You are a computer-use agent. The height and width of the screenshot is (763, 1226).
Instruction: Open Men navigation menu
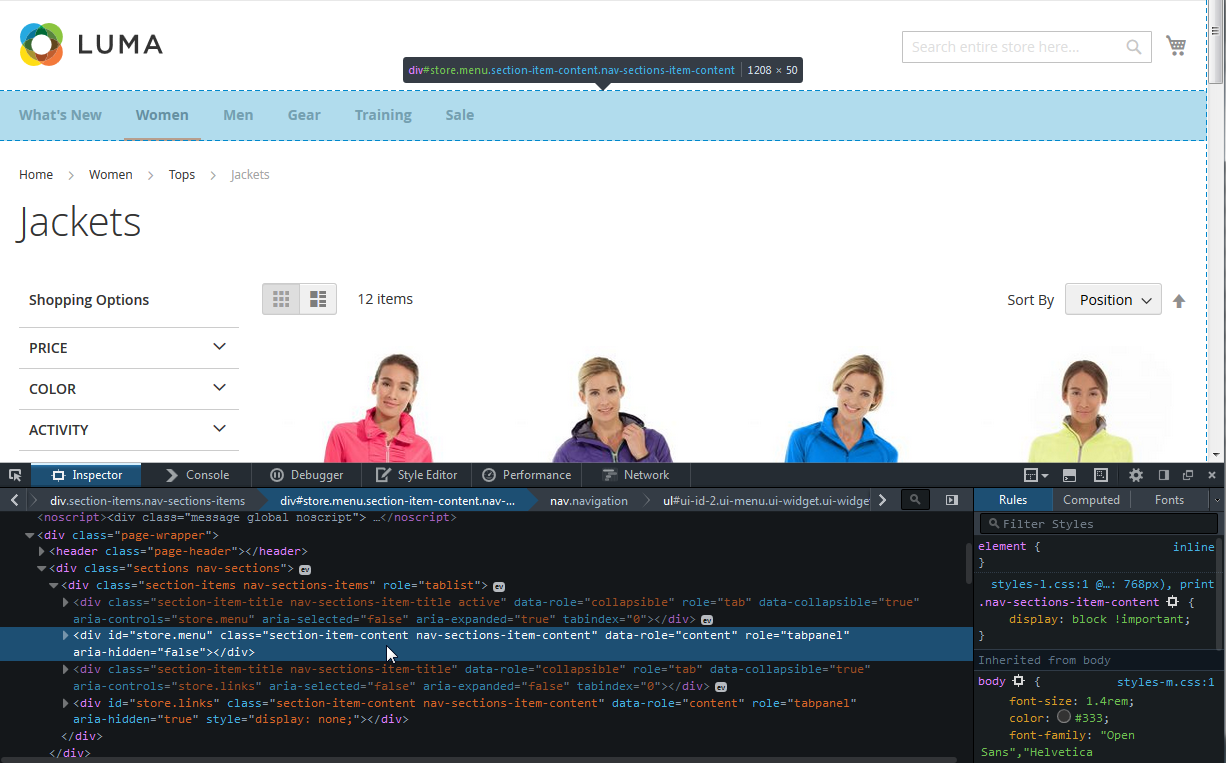click(238, 115)
